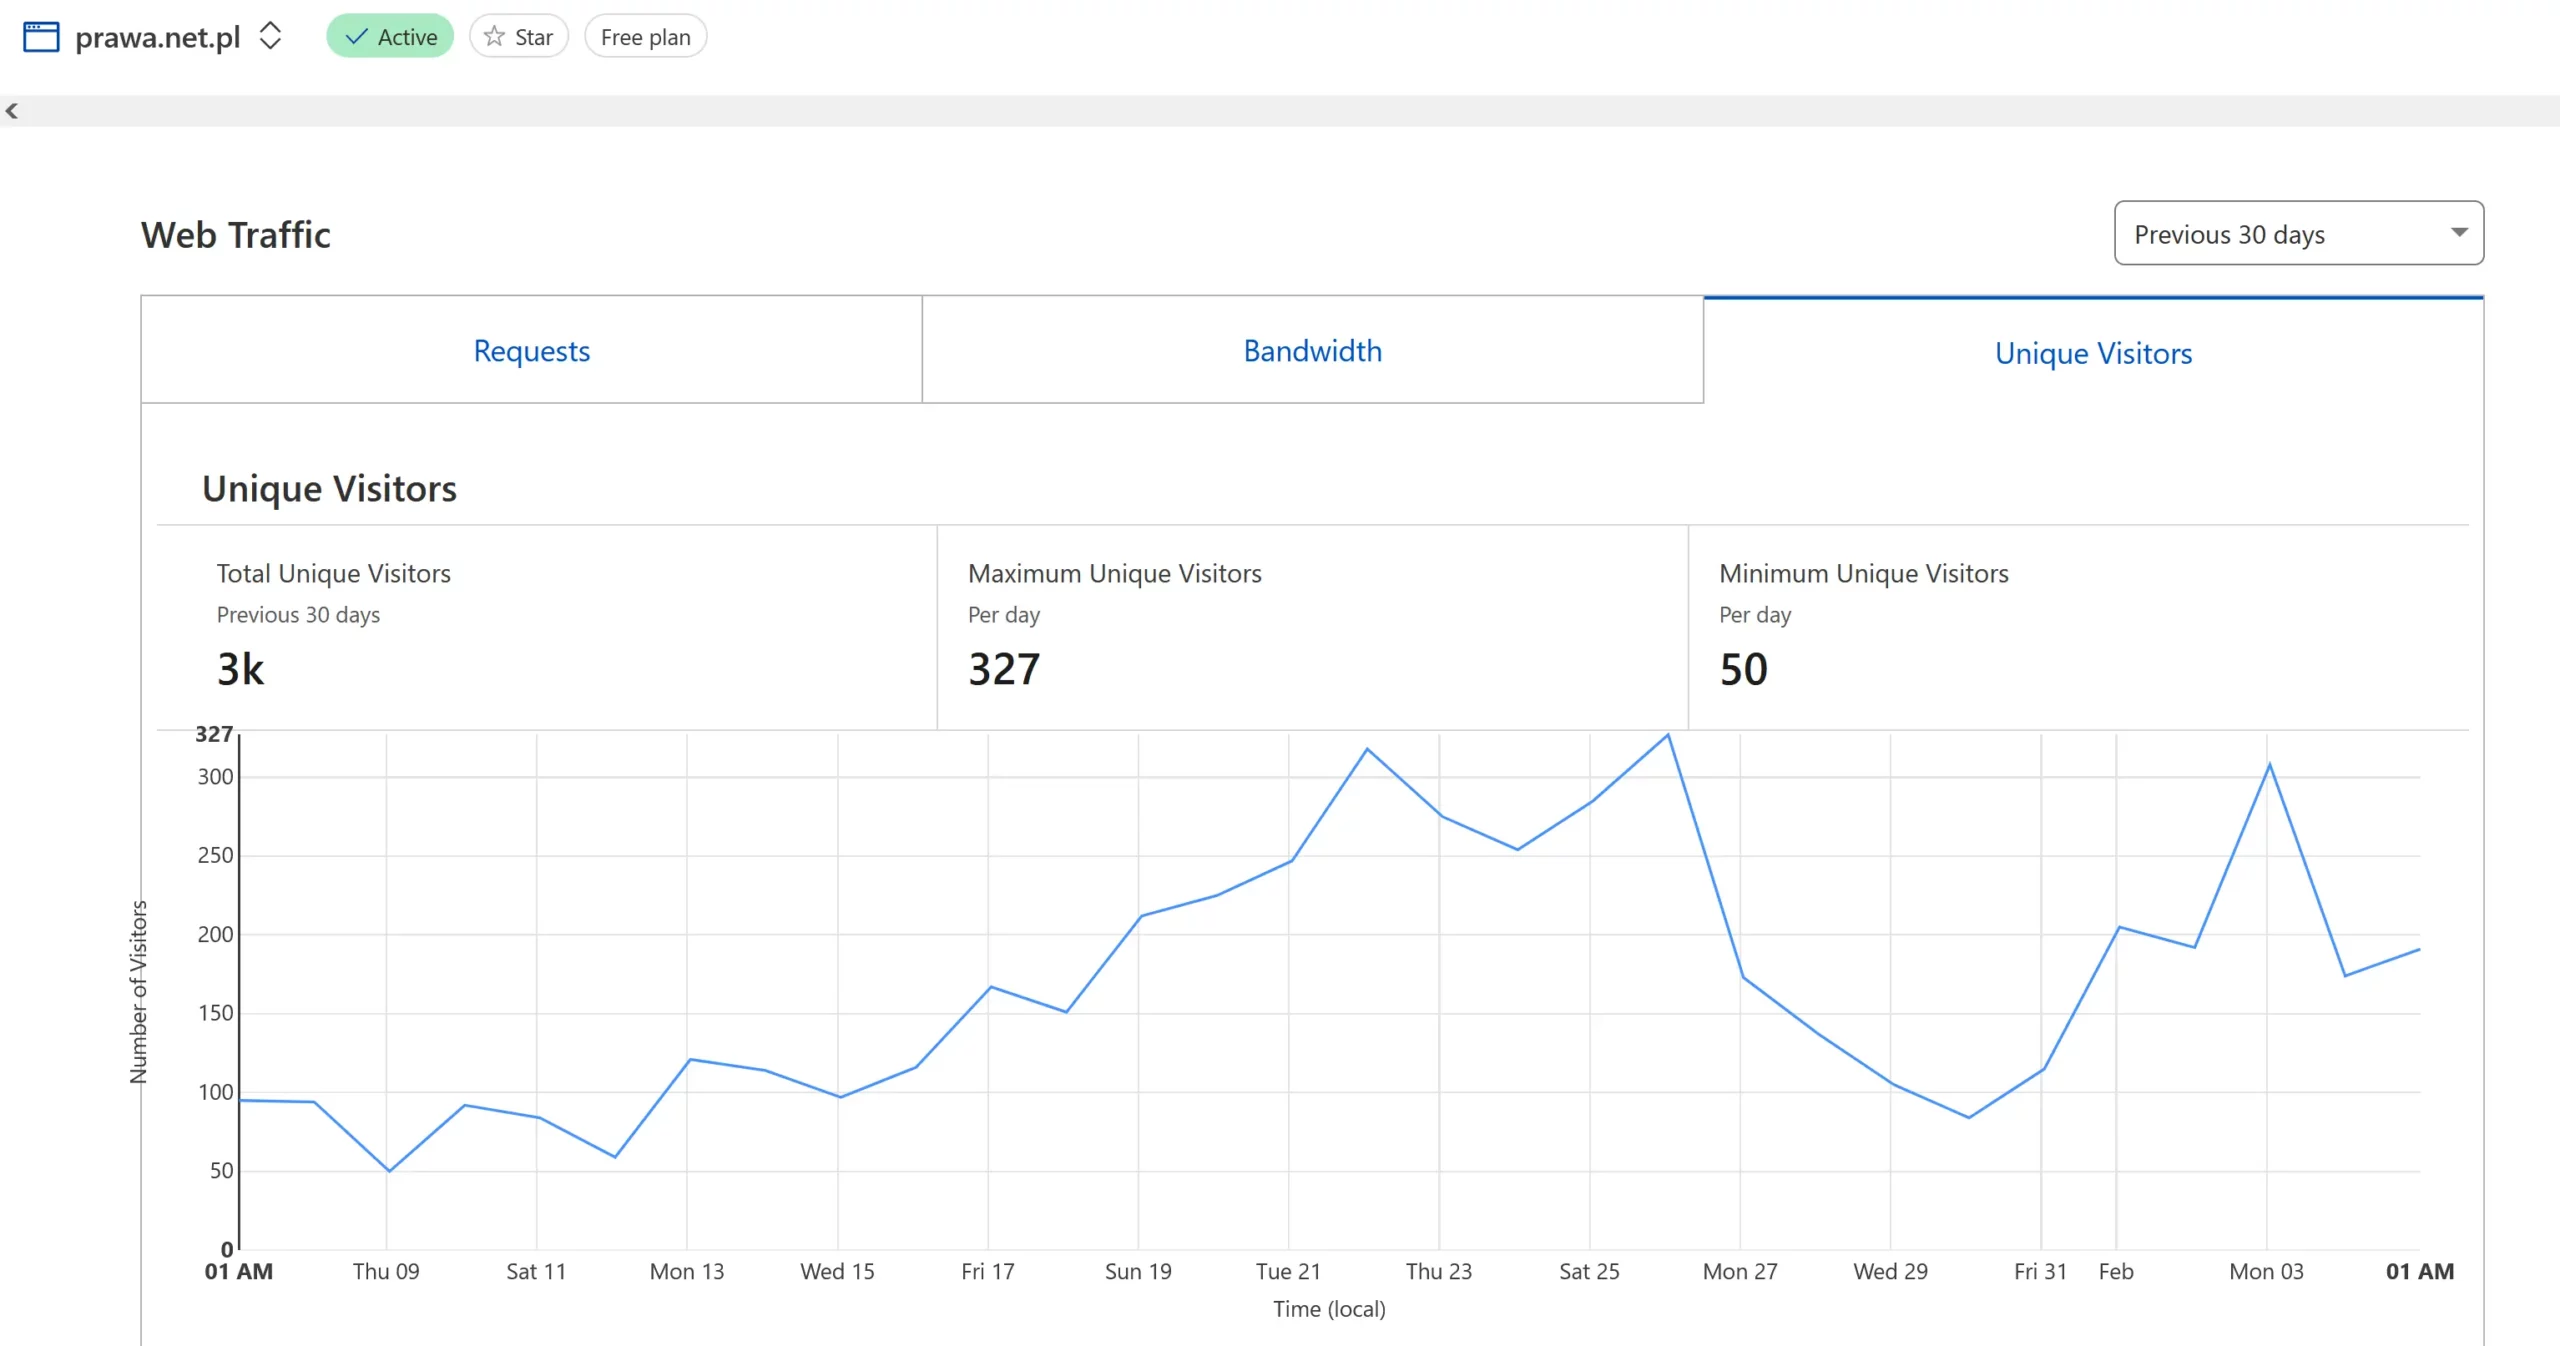Click the Free plan badge
The image size is (2560, 1346).
click(645, 37)
